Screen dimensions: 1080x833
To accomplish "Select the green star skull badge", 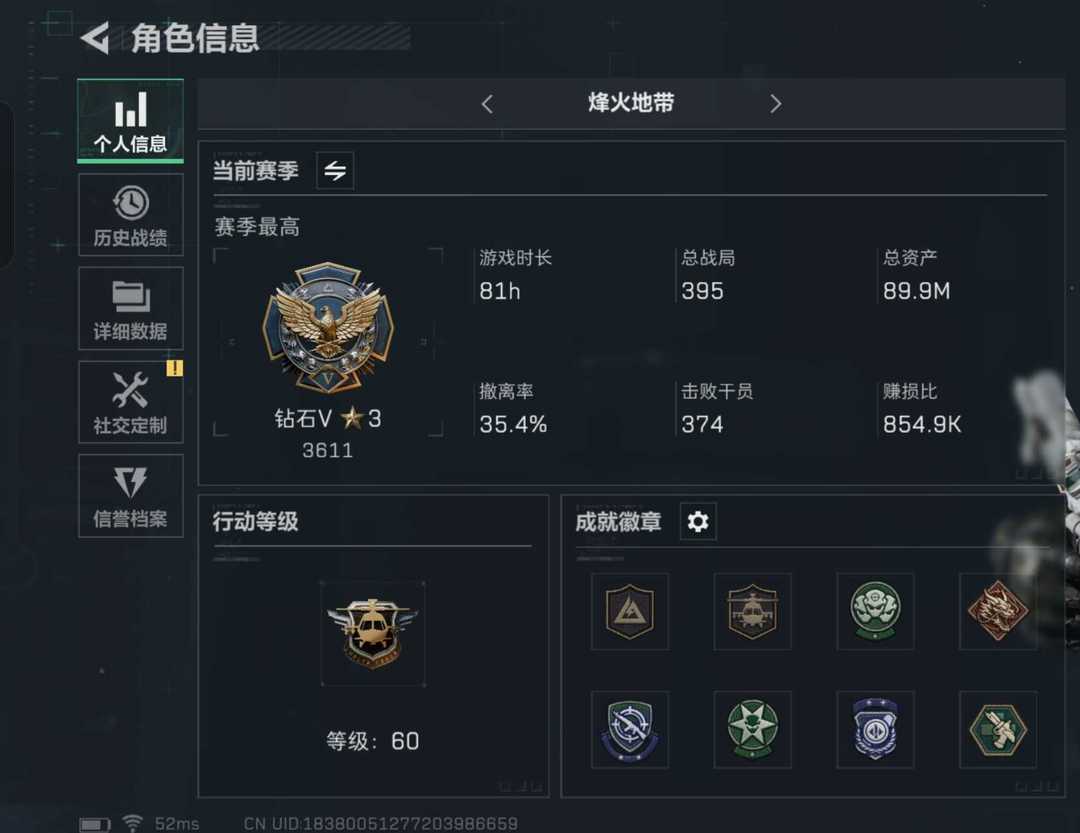I will click(752, 730).
